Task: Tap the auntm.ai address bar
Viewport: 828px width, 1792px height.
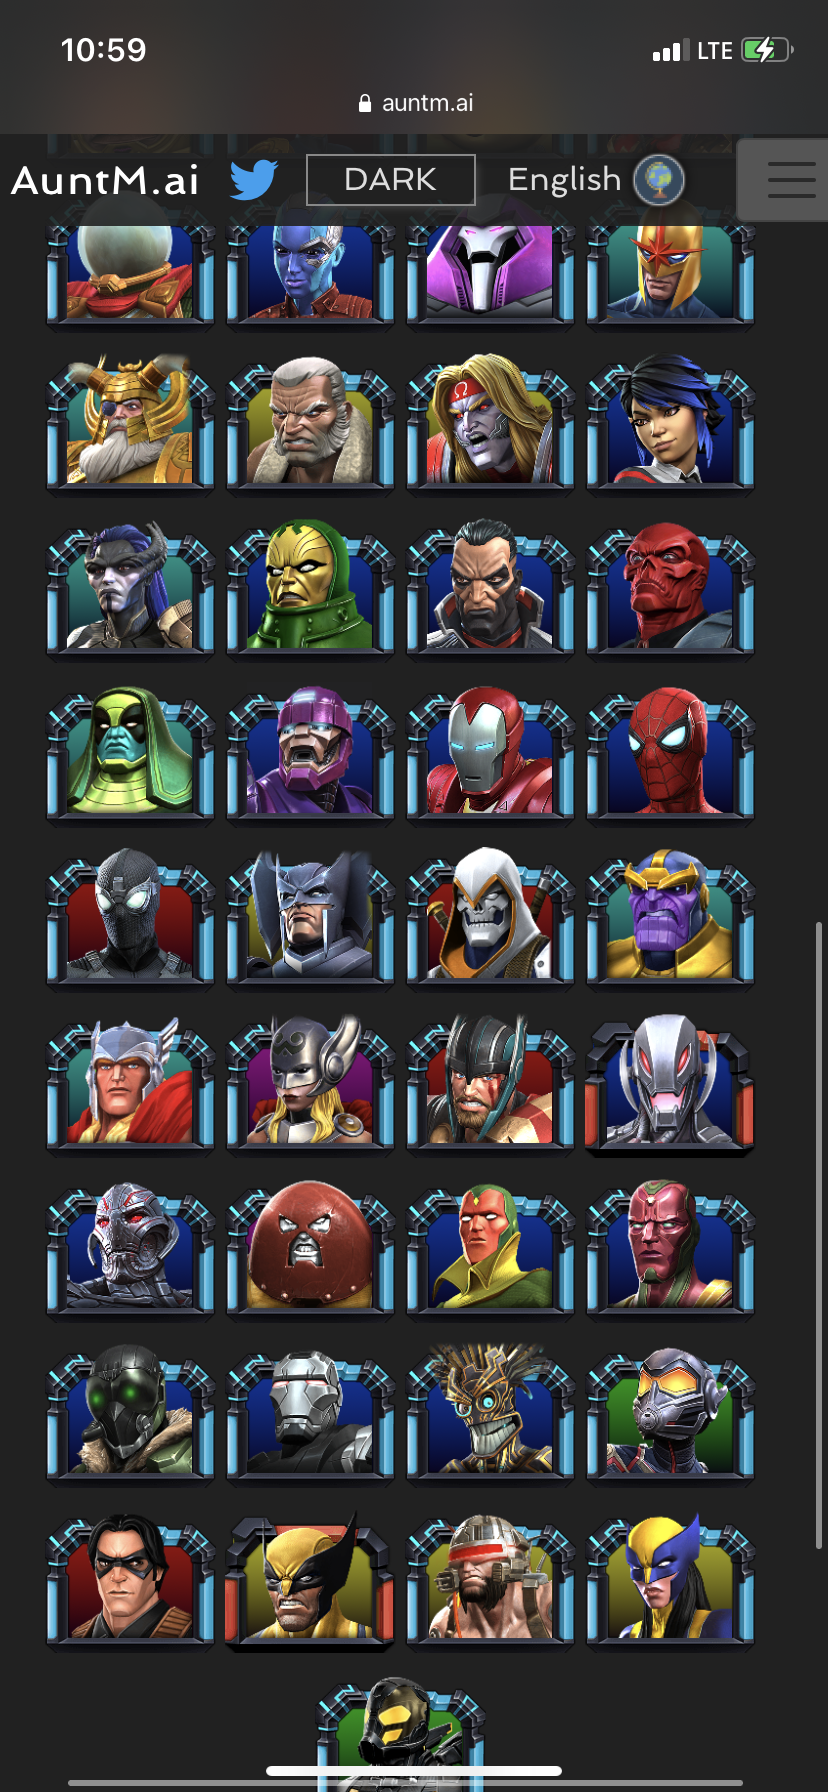Action: tap(415, 103)
